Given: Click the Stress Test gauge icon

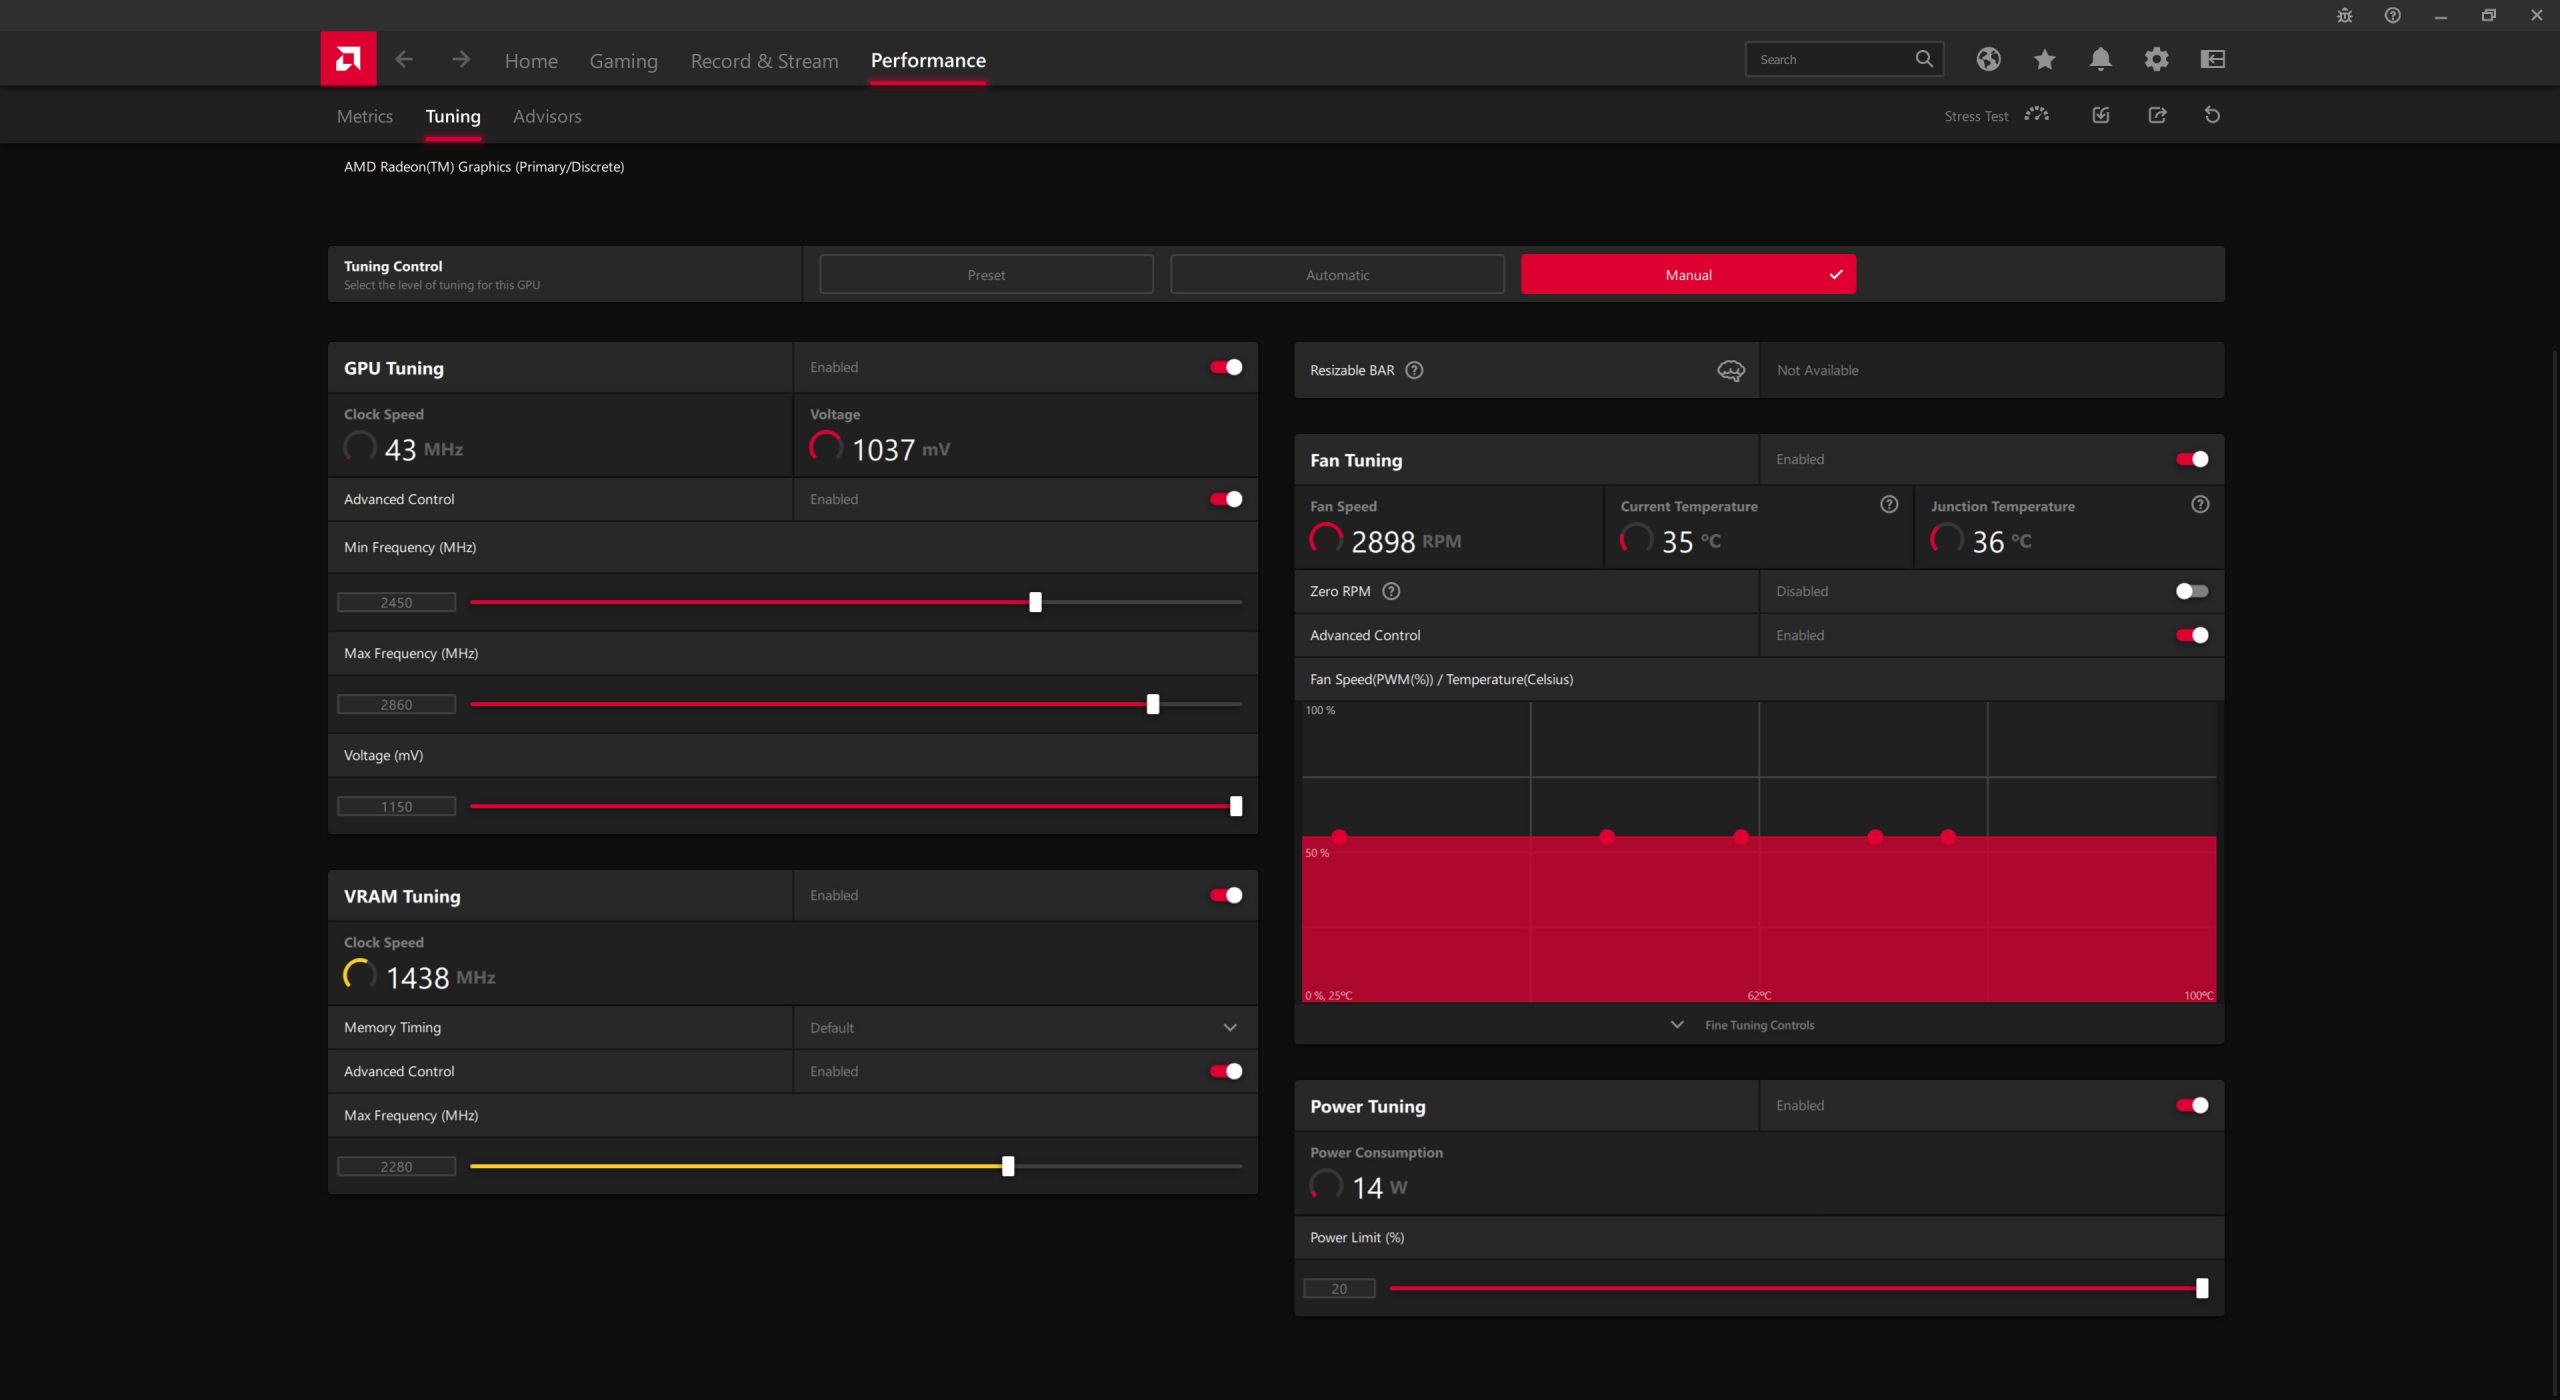Looking at the screenshot, I should (x=2036, y=115).
